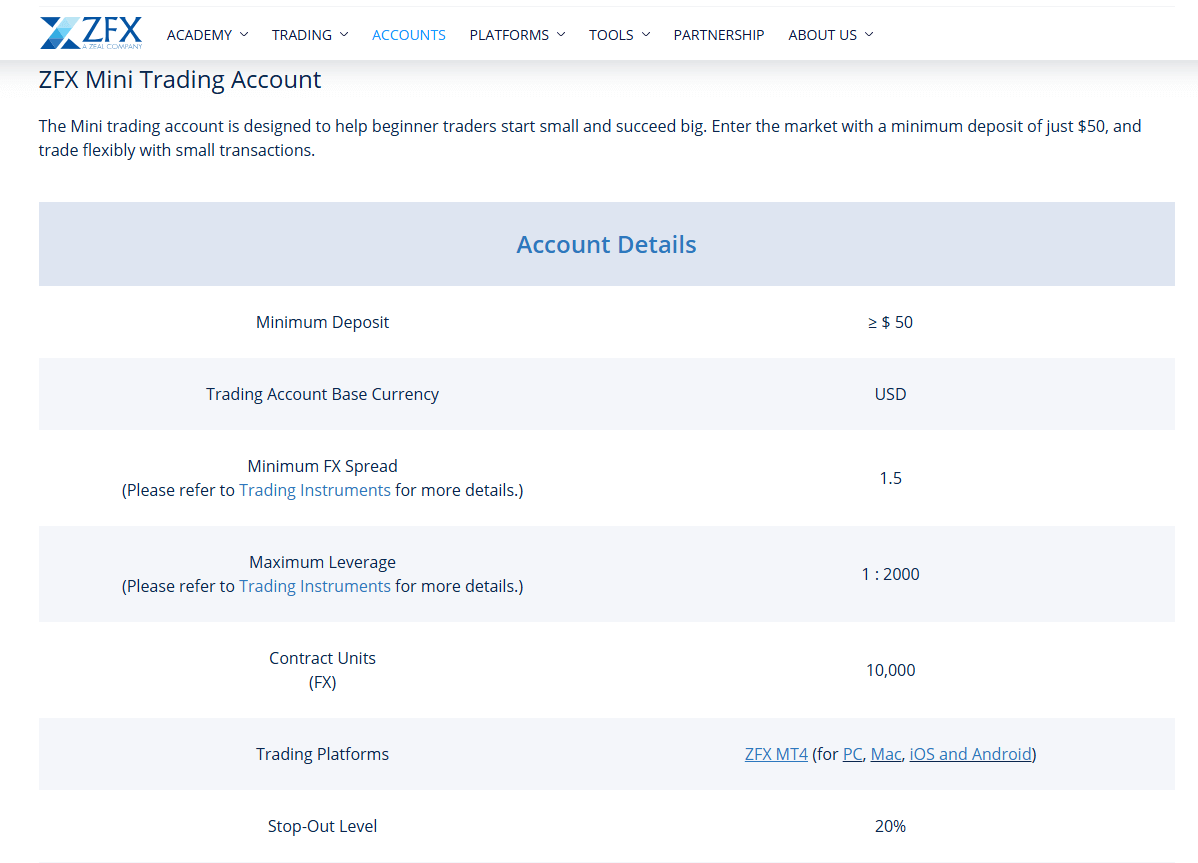
Task: Open Trading Instruments link under Maximum Leverage
Action: click(315, 587)
